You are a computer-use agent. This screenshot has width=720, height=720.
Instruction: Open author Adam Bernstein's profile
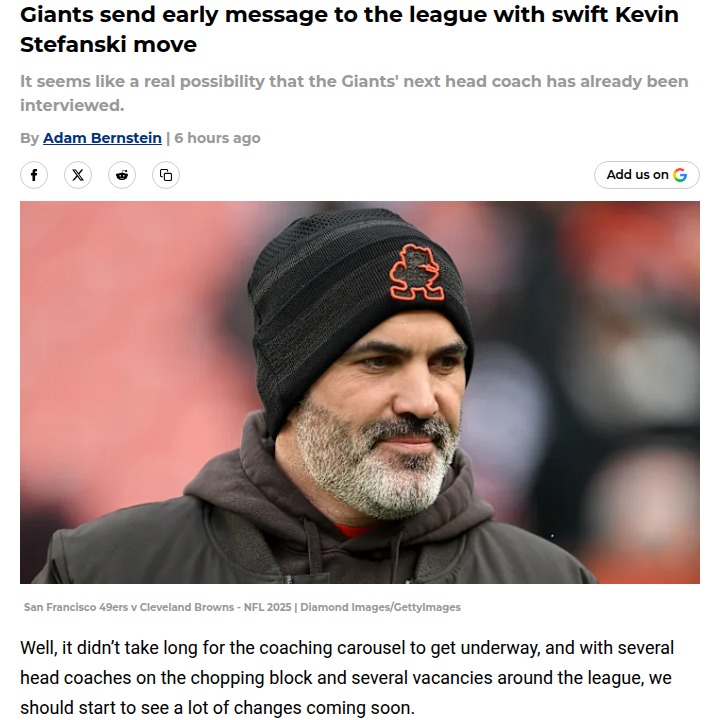(102, 138)
